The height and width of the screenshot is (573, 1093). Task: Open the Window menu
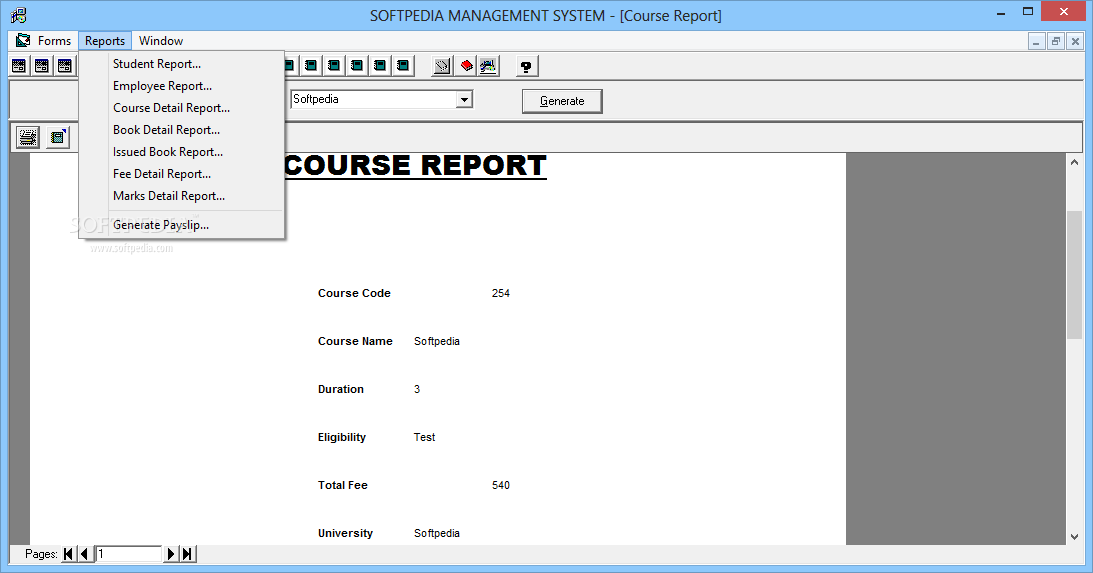click(161, 40)
